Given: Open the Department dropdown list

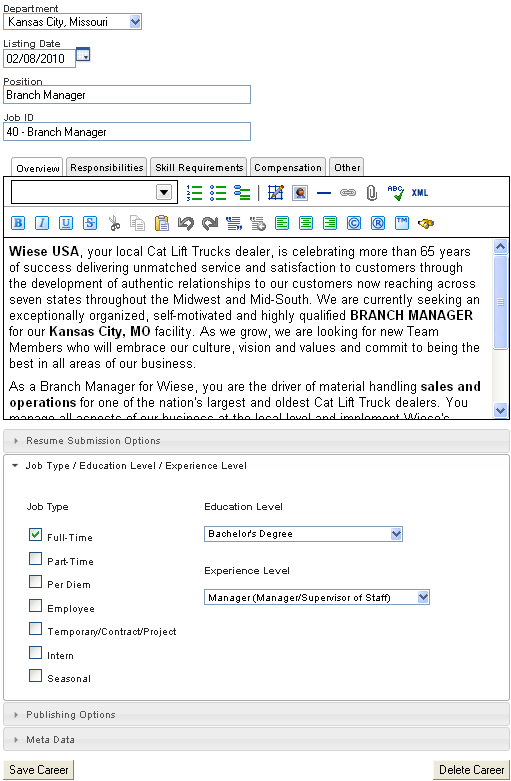Looking at the screenshot, I should [x=72, y=21].
